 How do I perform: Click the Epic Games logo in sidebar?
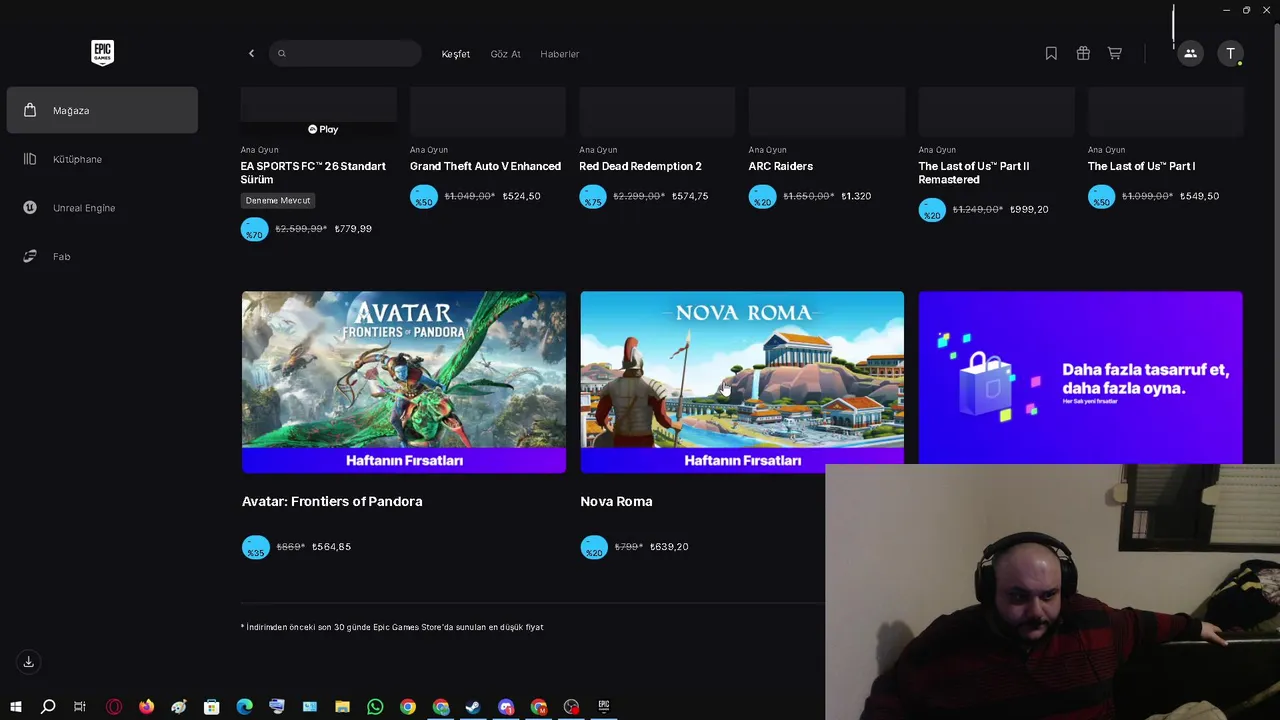click(x=102, y=53)
